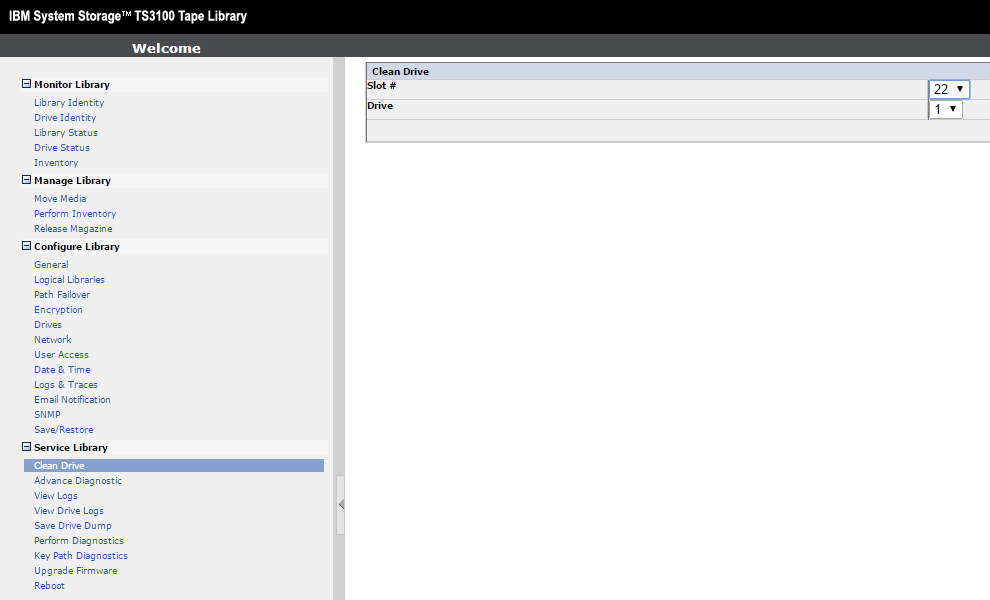990x600 pixels.
Task: Open Drive Identity page
Action: 65,117
